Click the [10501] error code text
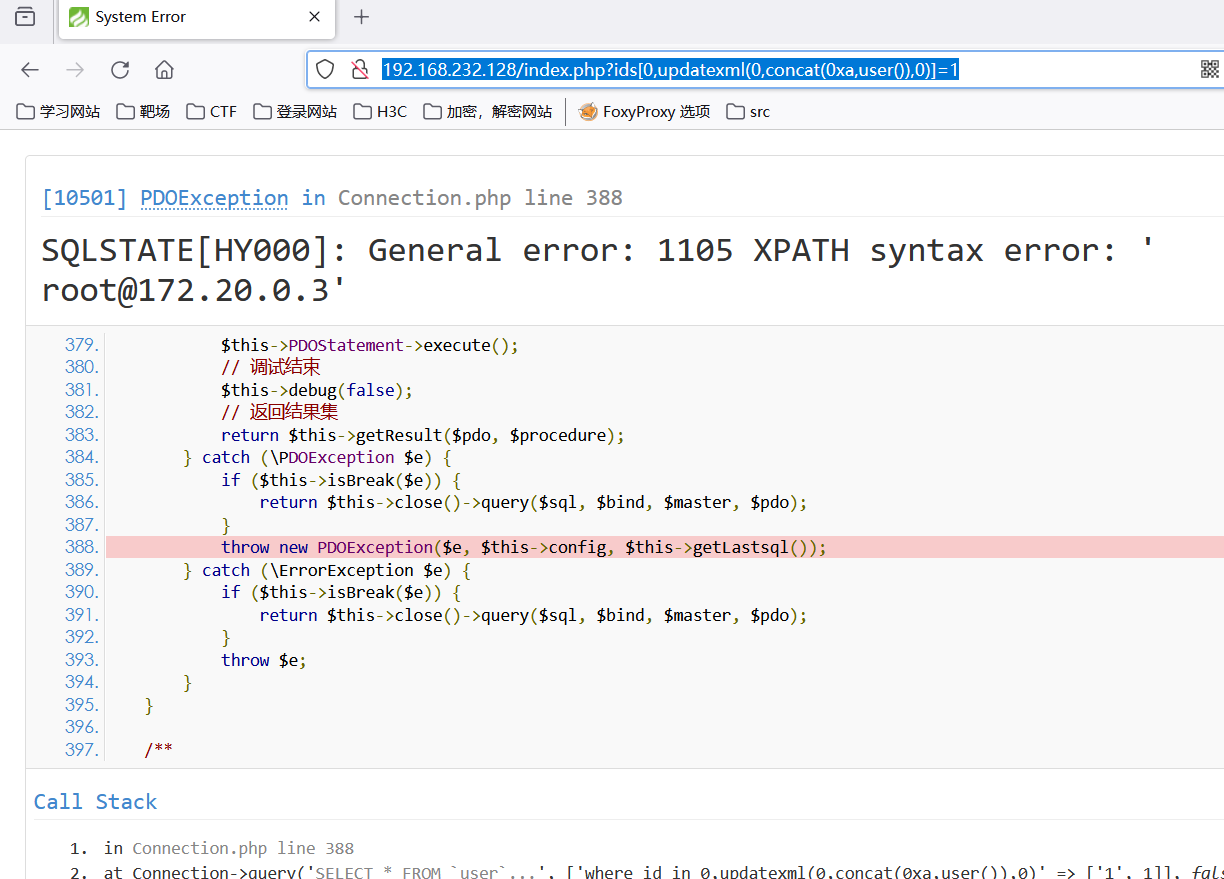The height and width of the screenshot is (879, 1224). [x=84, y=198]
